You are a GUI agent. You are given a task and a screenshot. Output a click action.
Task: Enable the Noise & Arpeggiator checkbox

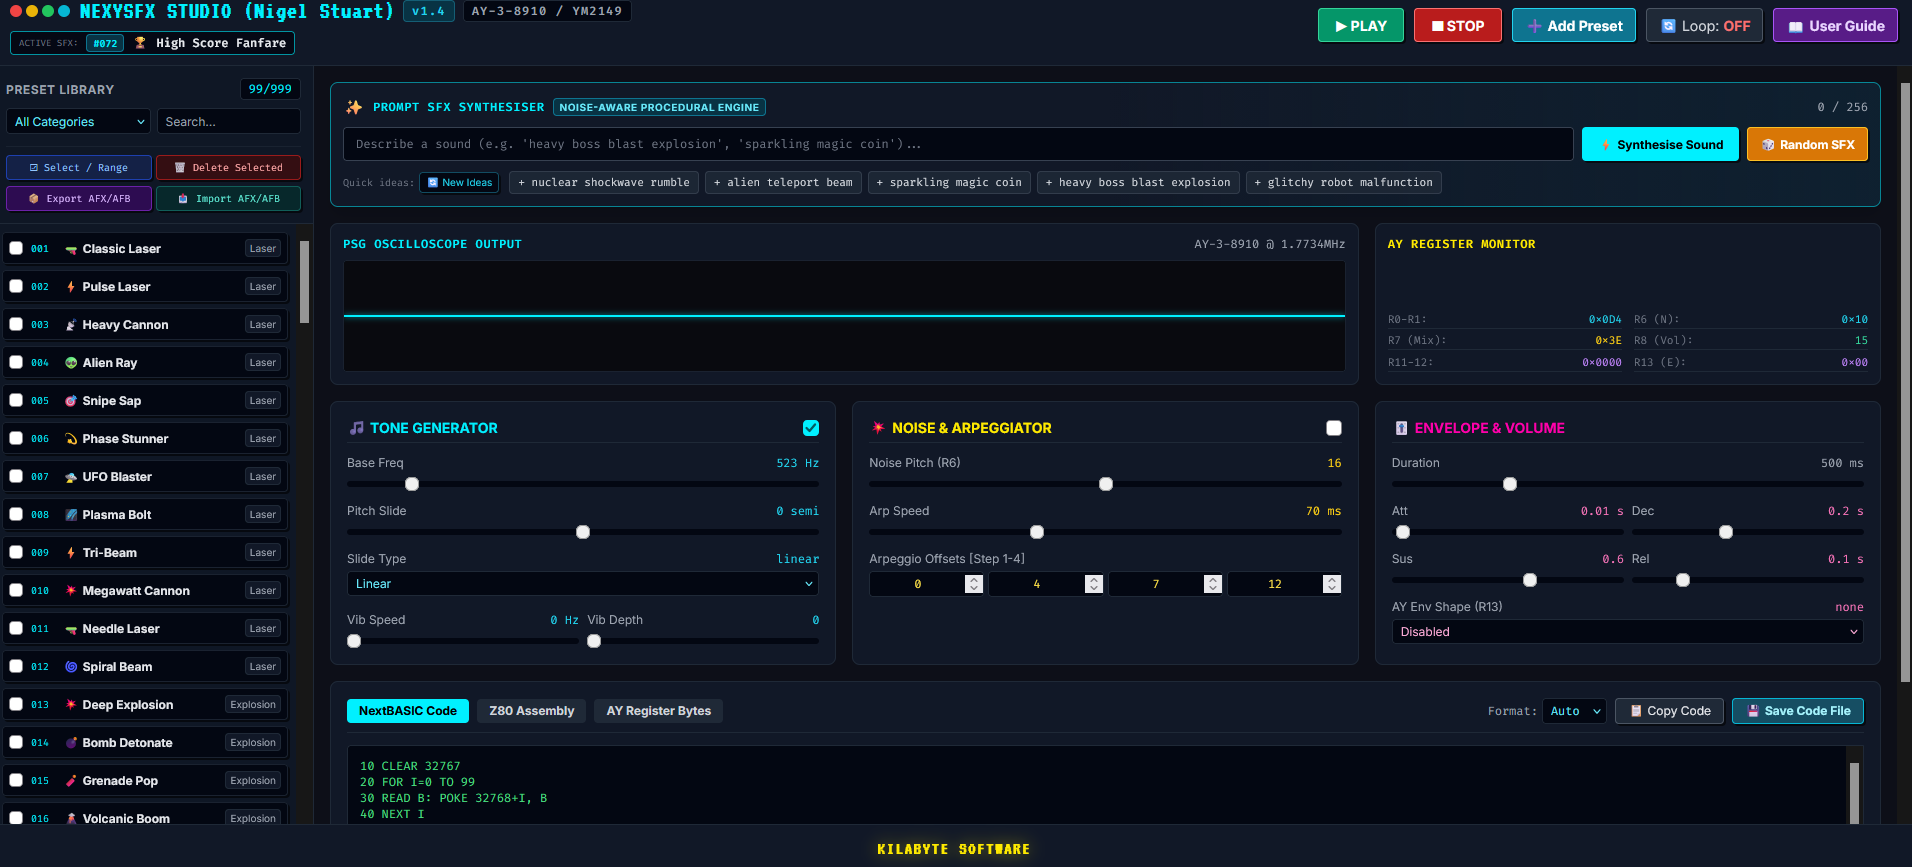pos(1334,428)
